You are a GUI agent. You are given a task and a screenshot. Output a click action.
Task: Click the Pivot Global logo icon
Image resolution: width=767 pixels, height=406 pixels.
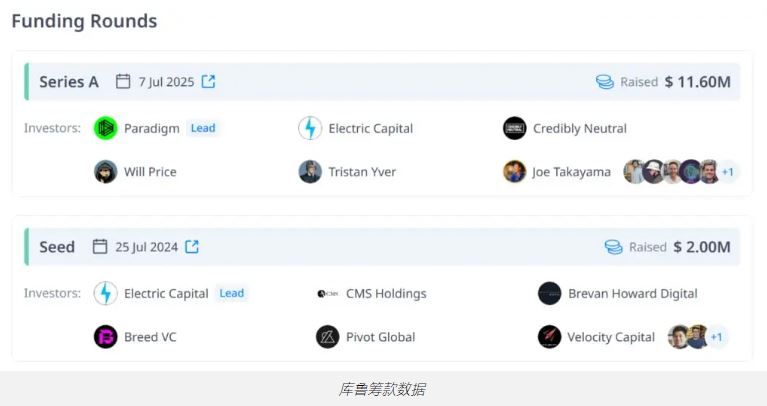(x=328, y=337)
